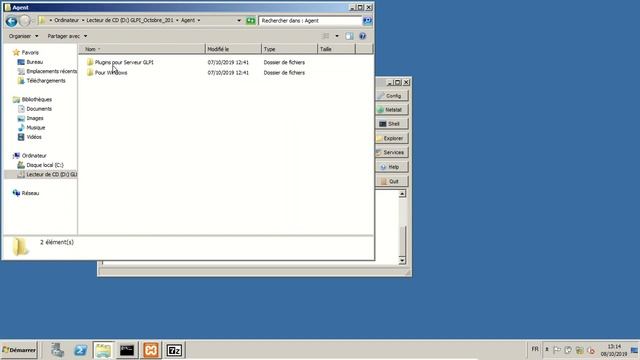Switch to XAMPP via the orange taskbar icon
This screenshot has width=640, height=360.
coord(151,350)
